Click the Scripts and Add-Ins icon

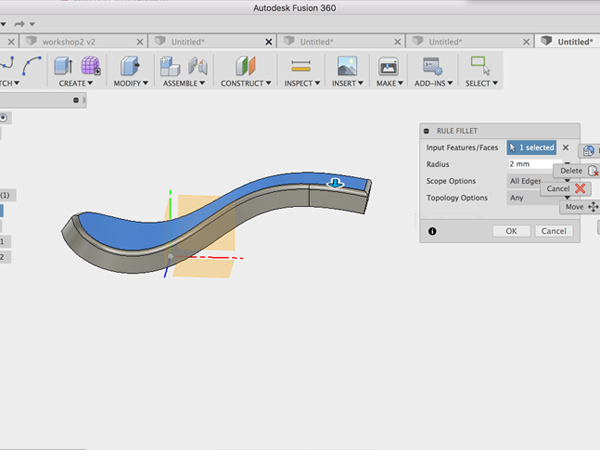pos(432,66)
